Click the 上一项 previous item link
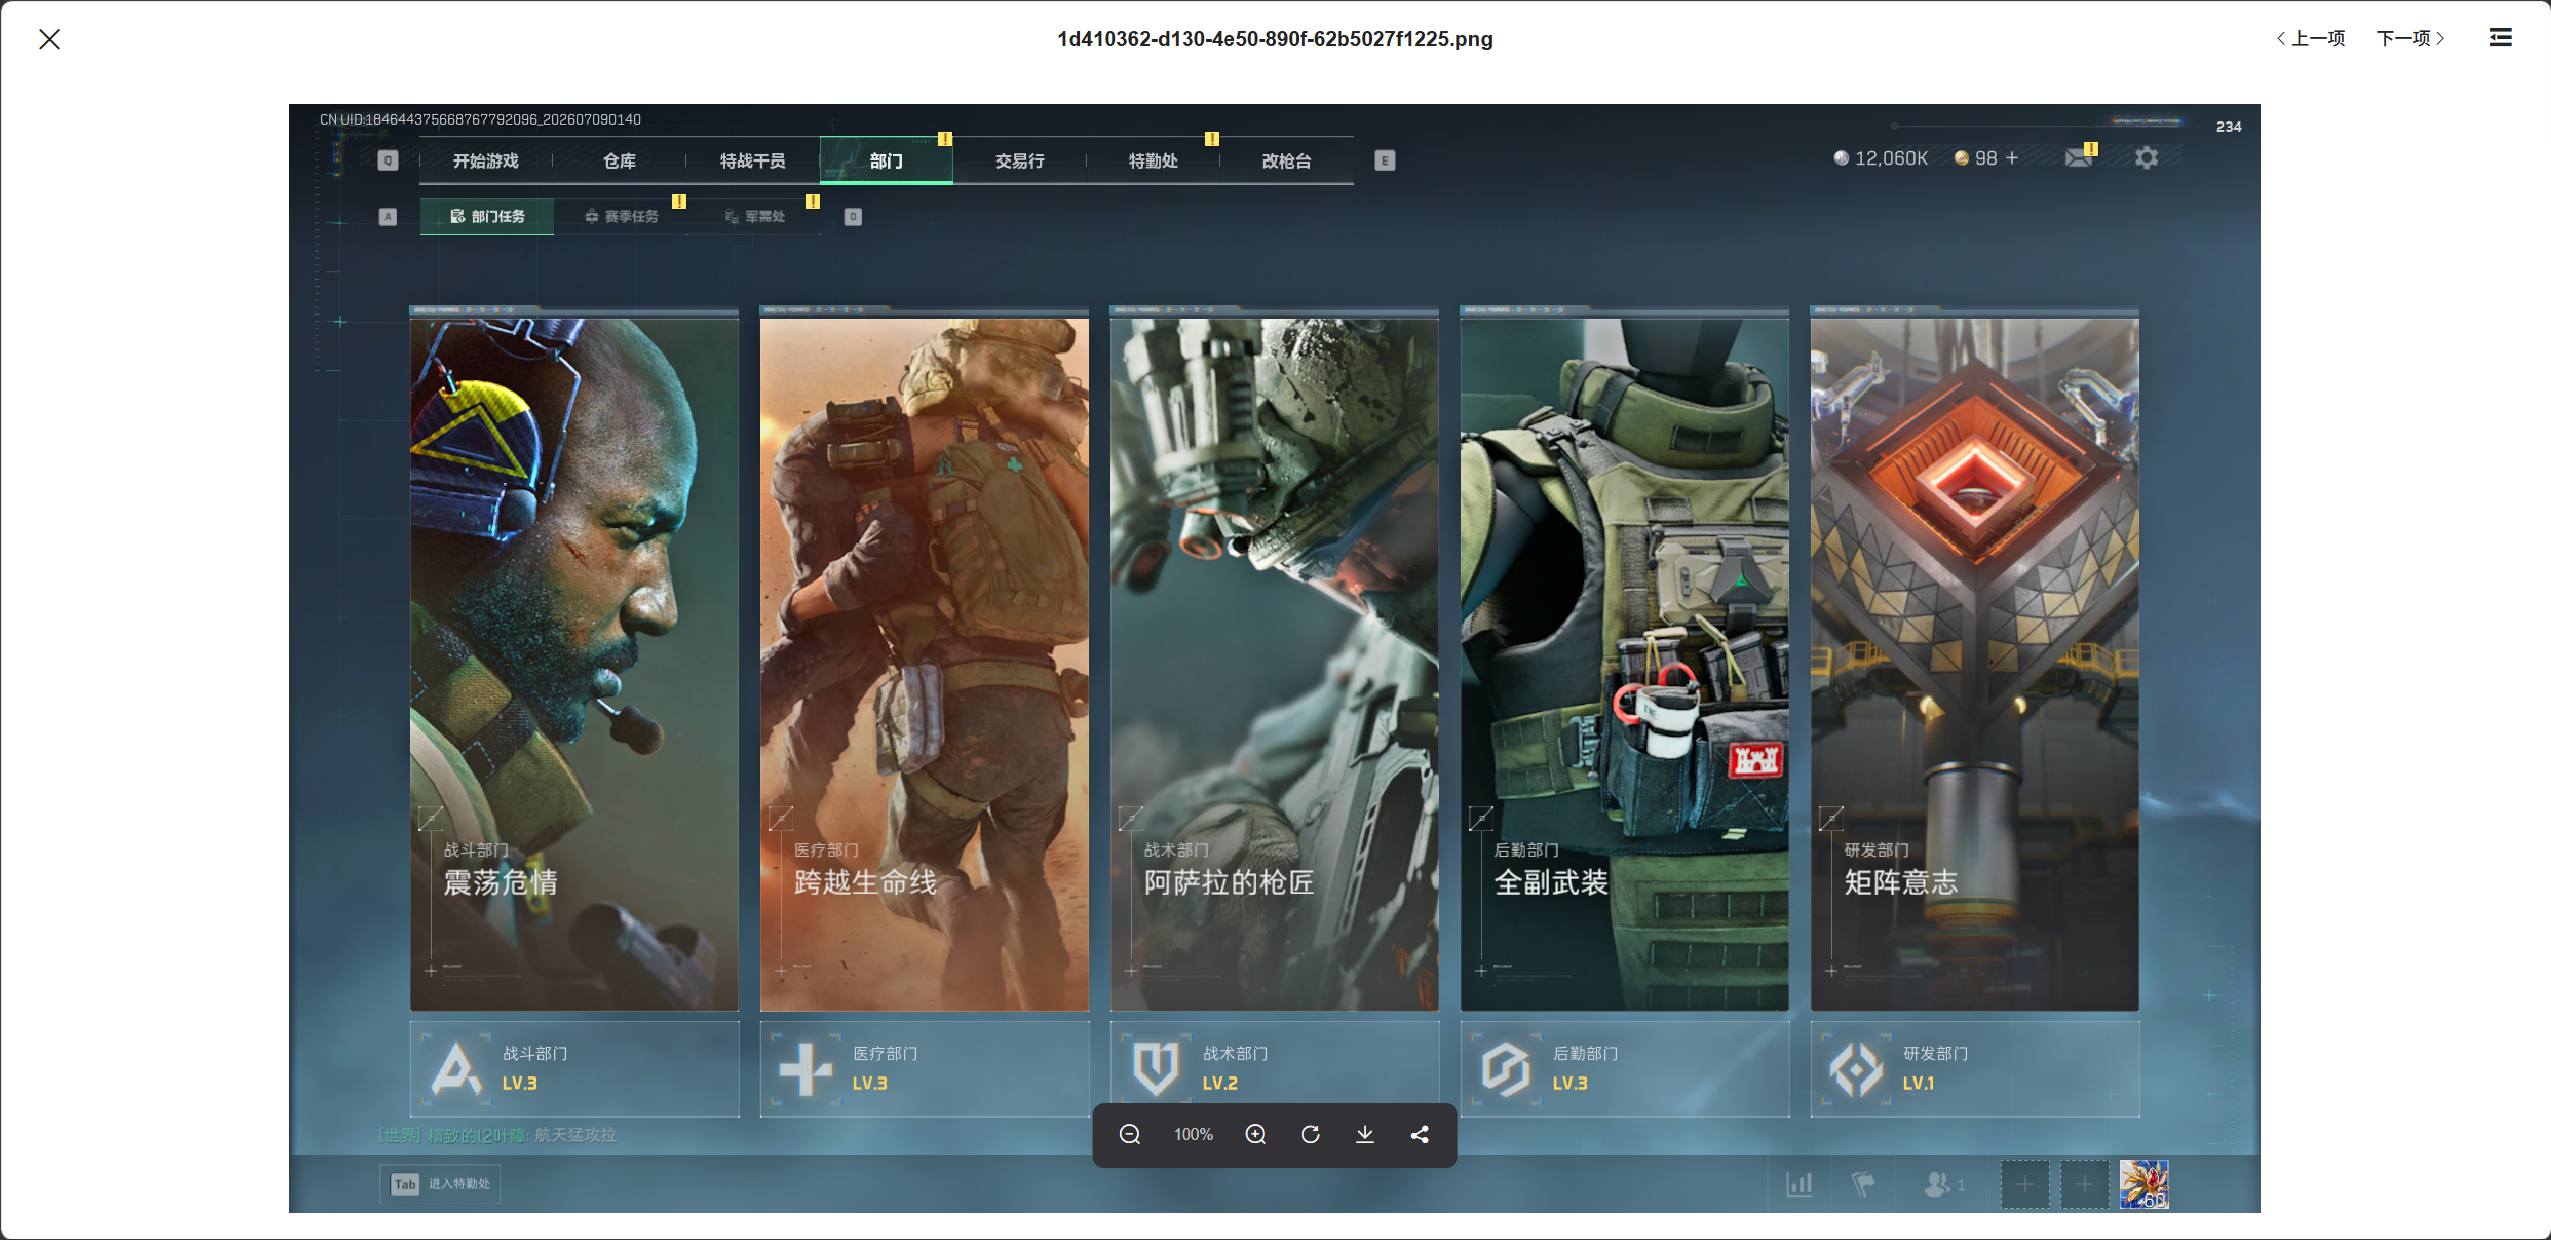 [2310, 38]
